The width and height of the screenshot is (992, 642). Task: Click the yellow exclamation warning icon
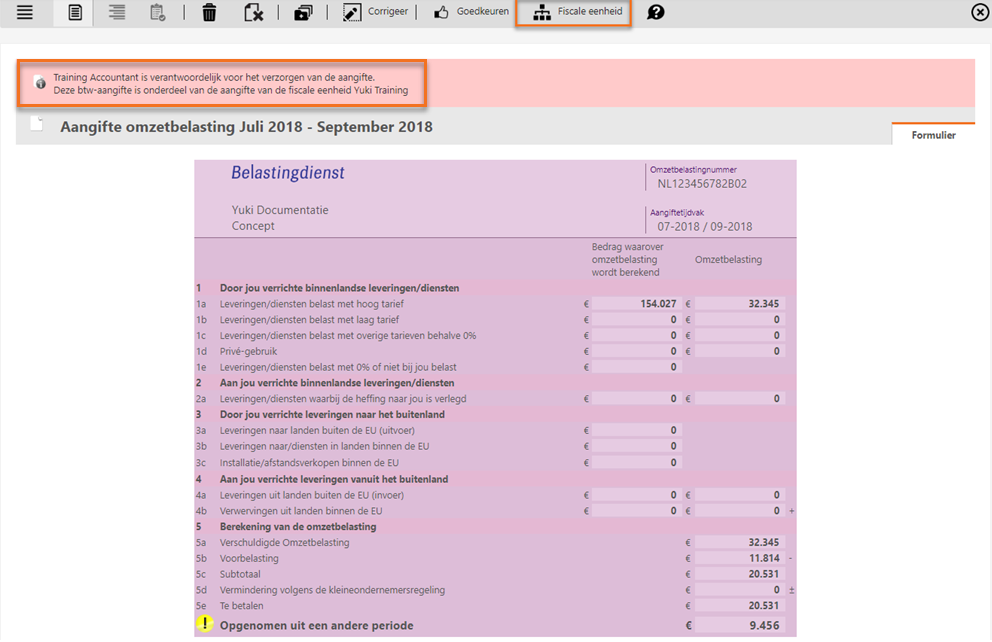click(x=204, y=624)
